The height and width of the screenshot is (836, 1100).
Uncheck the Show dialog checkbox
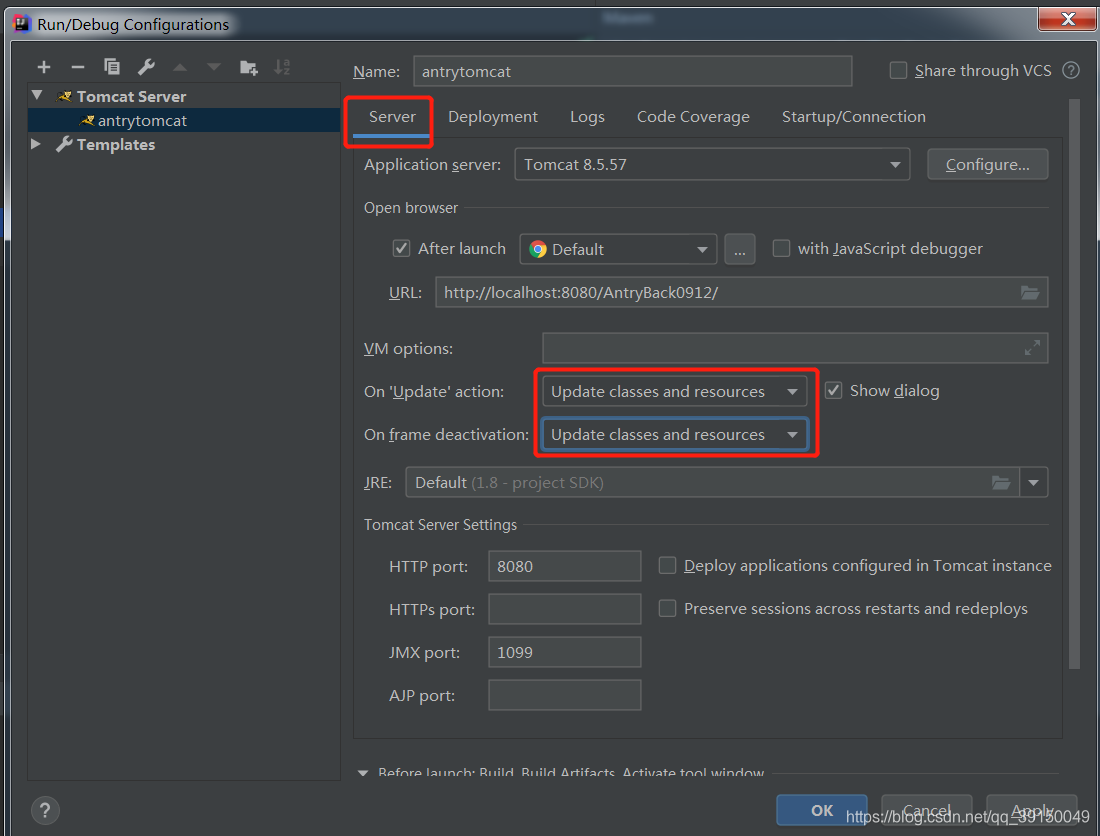click(833, 391)
